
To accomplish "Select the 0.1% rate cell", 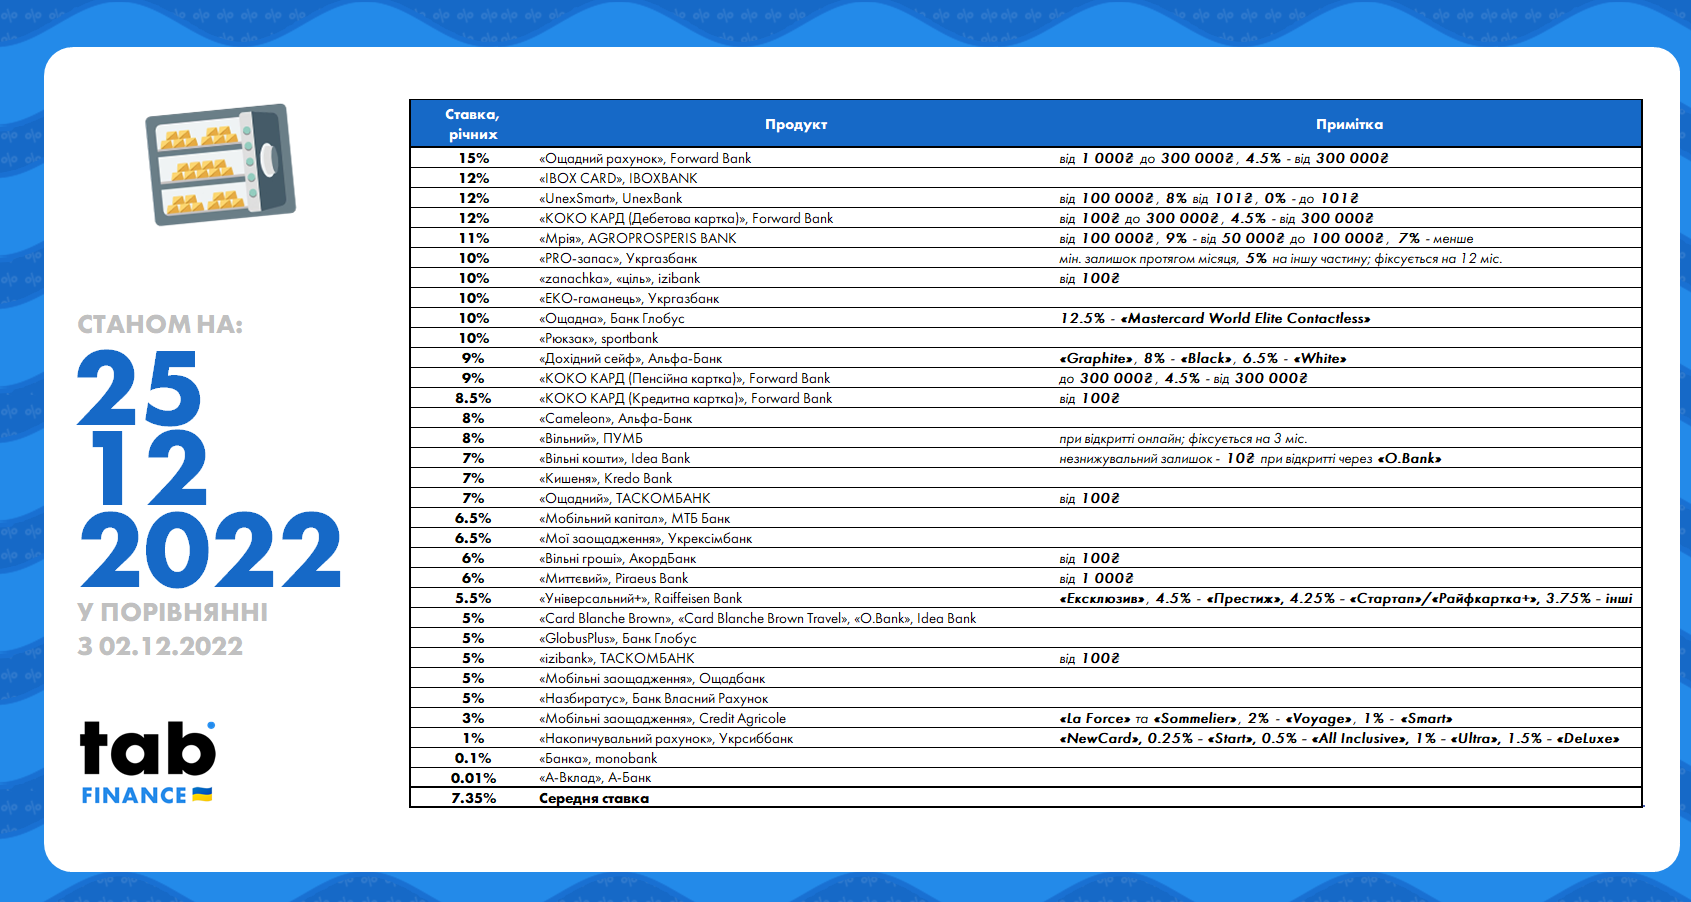I will click(474, 758).
